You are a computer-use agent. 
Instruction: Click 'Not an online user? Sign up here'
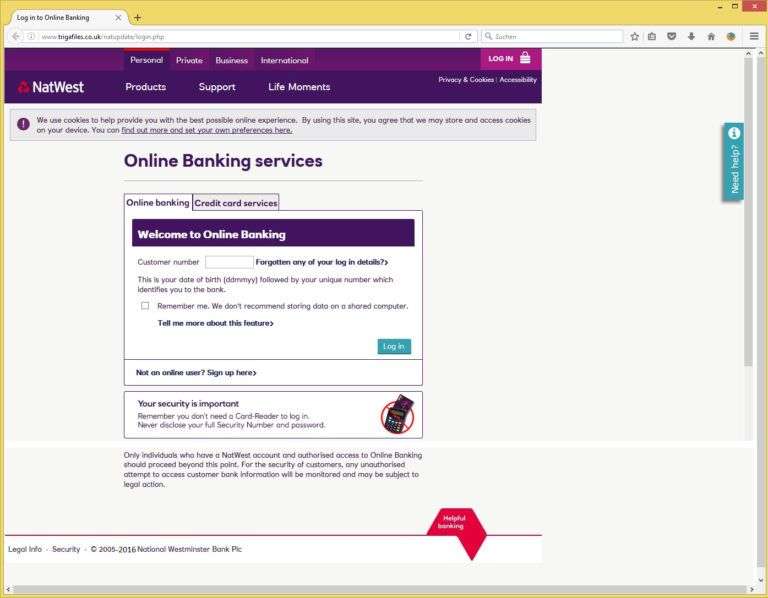coord(196,373)
